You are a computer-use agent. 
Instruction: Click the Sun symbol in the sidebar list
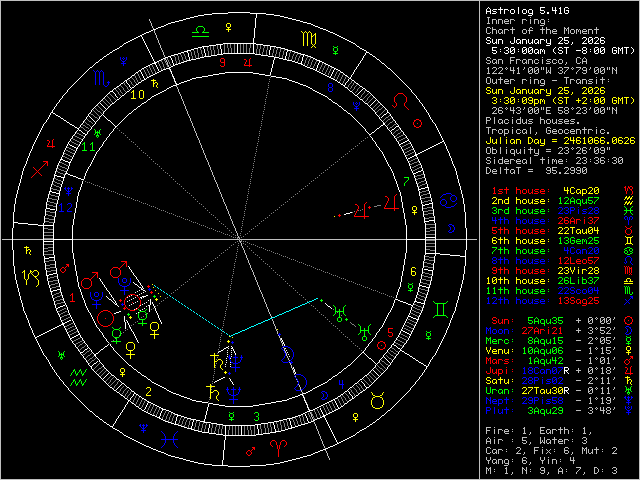coord(627,321)
